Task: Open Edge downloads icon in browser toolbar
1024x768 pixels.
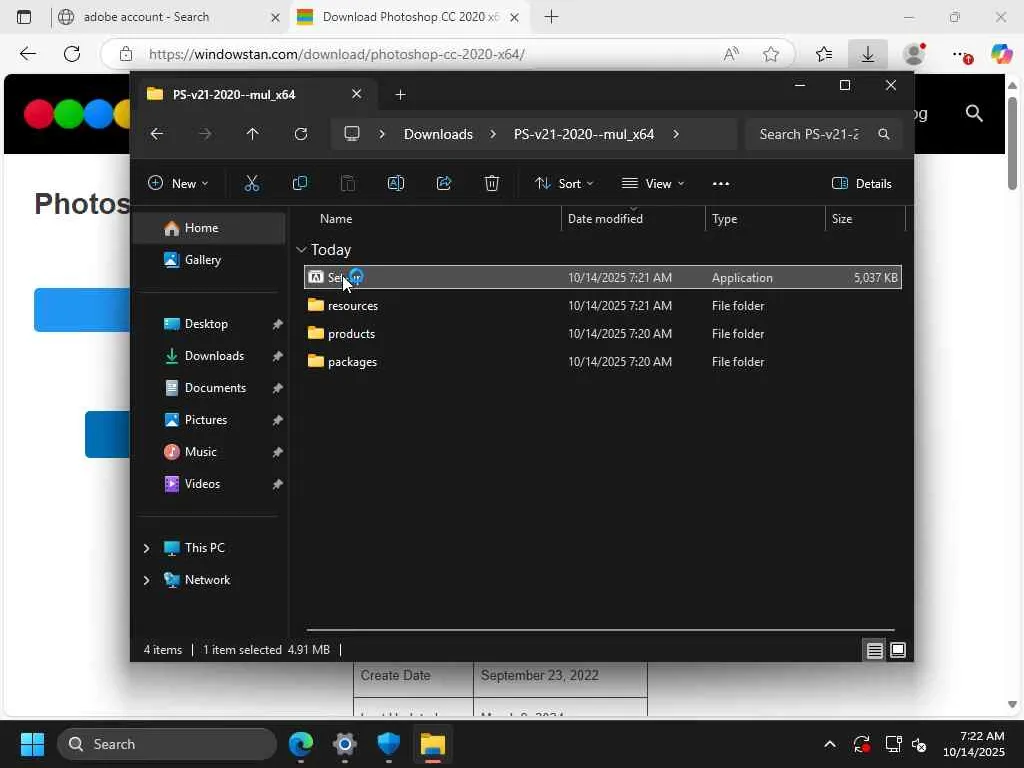Action: pyautogui.click(x=867, y=54)
